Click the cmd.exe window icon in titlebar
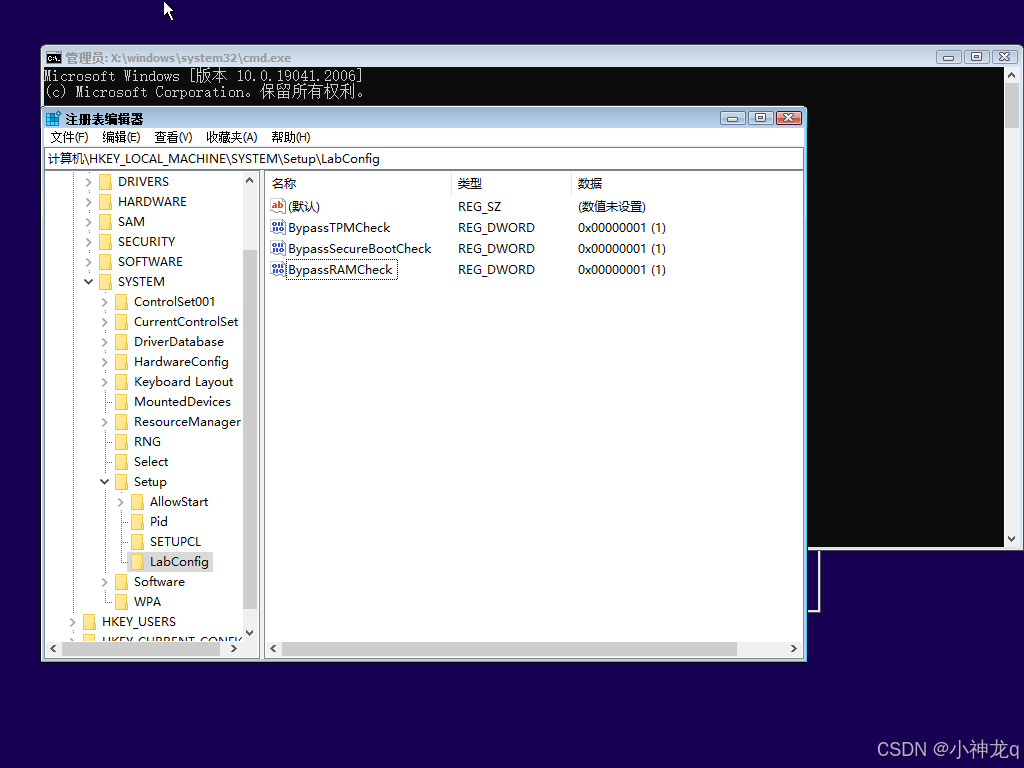Screen dimensions: 1024x768 click(54, 57)
